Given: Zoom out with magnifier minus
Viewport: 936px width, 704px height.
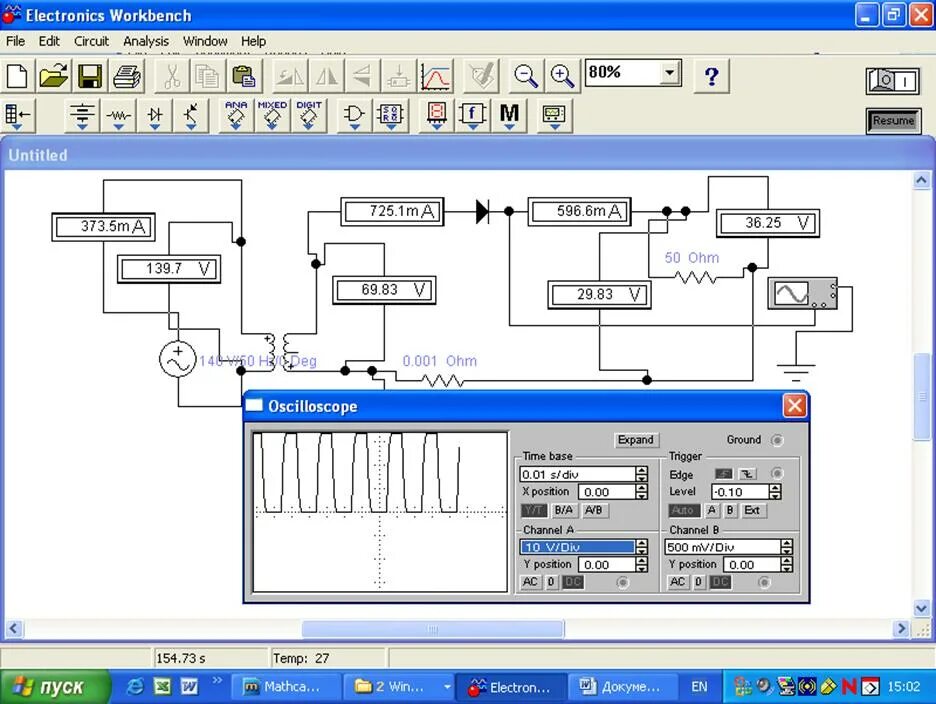Looking at the screenshot, I should [x=526, y=76].
